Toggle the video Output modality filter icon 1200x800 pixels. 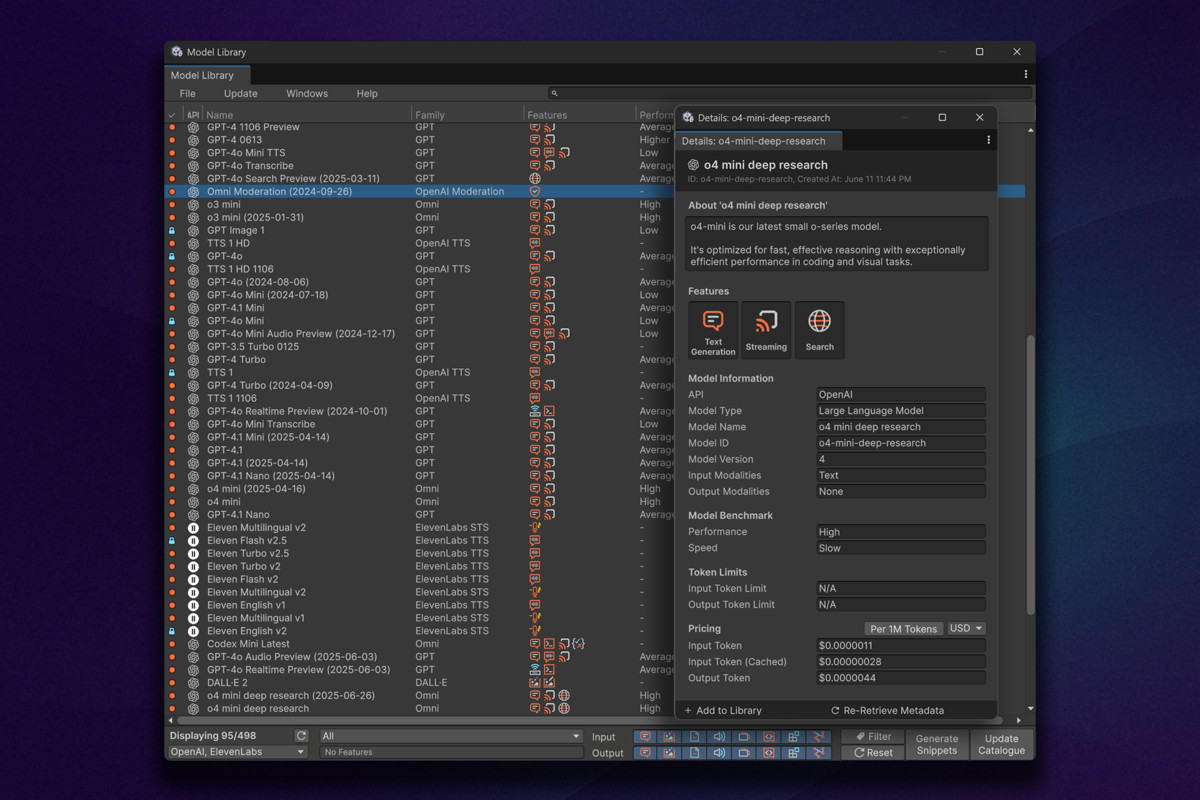pos(744,752)
